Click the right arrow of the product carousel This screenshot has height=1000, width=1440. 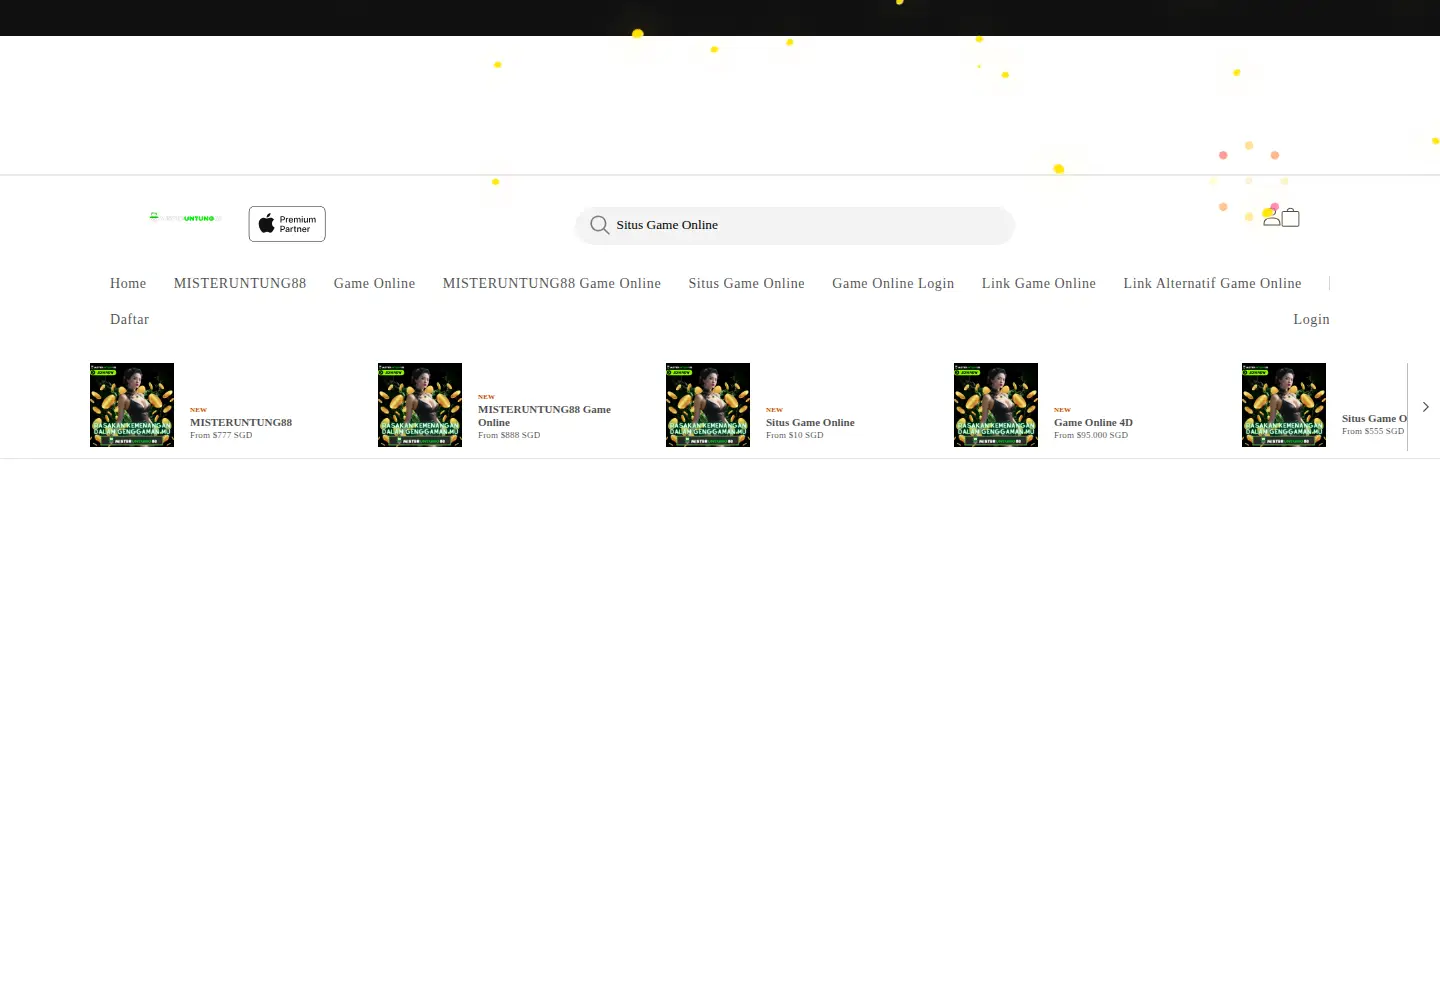tap(1425, 407)
